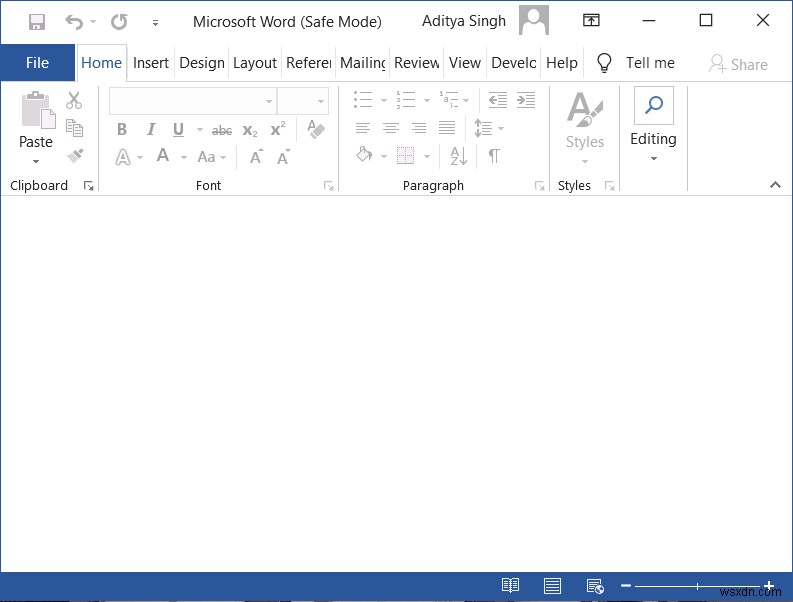Click the Sort A to Z icon
Viewport: 793px width, 602px height.
pyautogui.click(x=459, y=156)
